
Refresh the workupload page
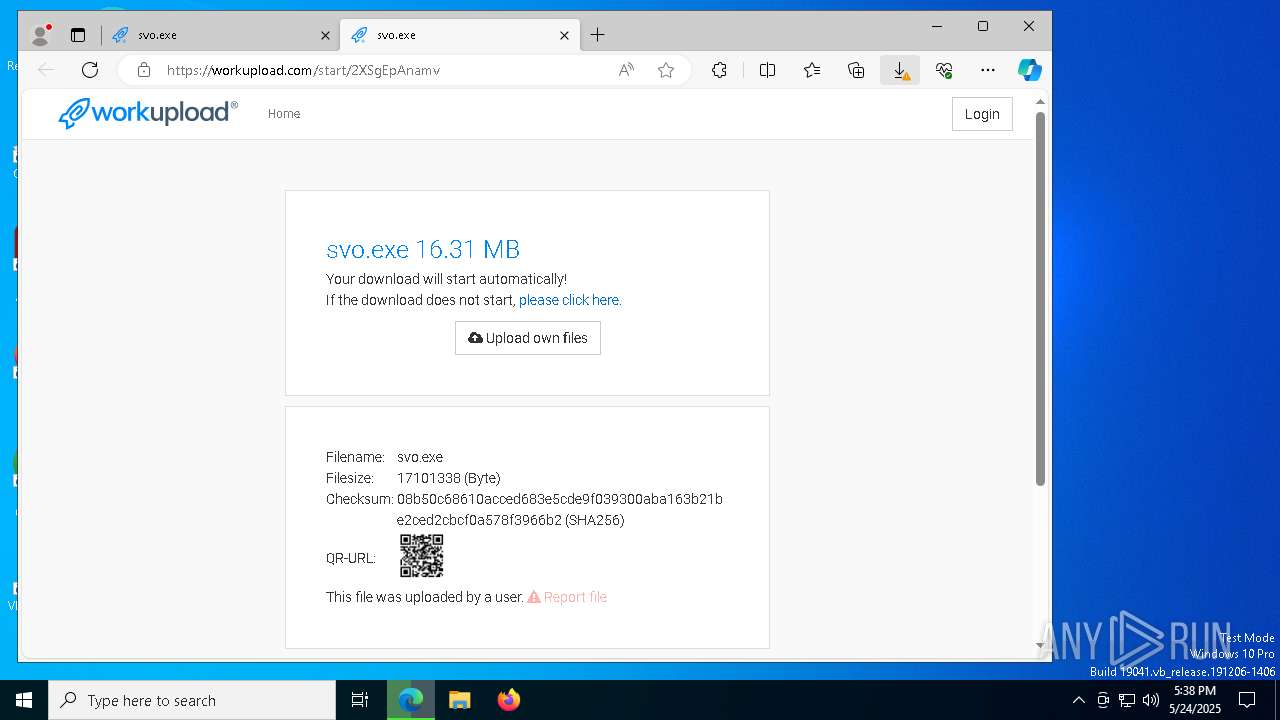pyautogui.click(x=90, y=70)
